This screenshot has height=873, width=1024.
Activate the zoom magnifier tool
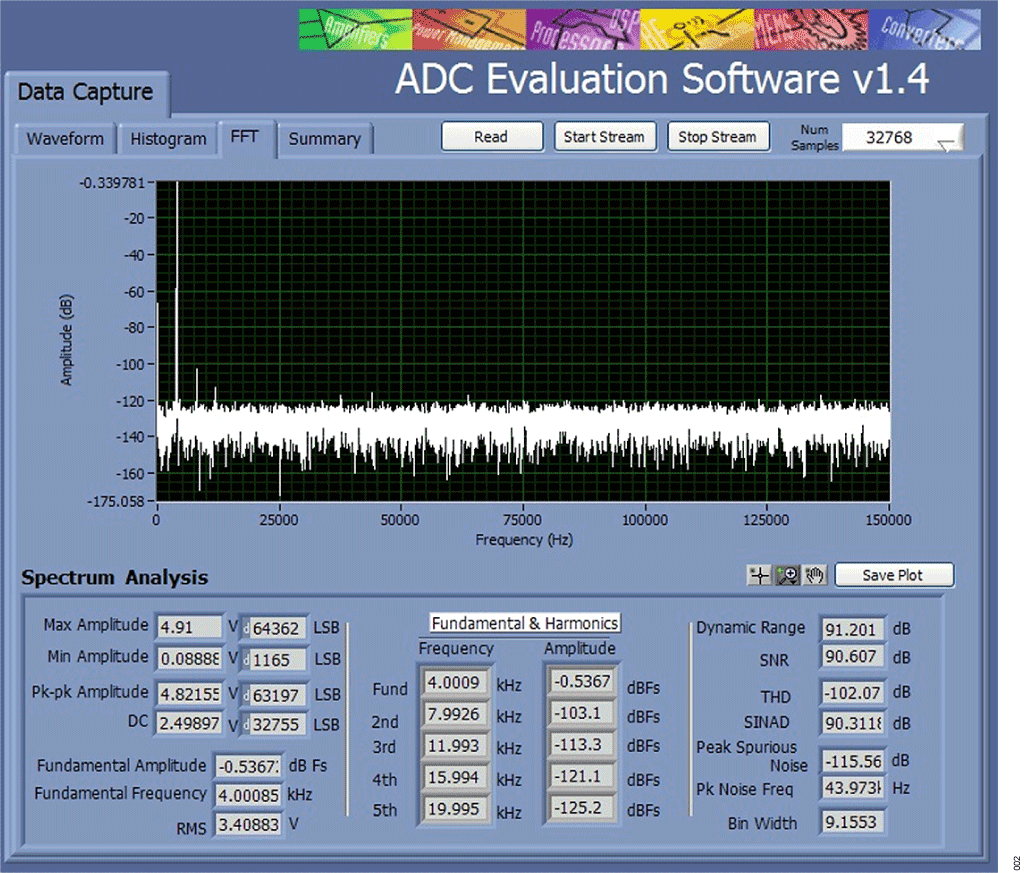(x=788, y=575)
